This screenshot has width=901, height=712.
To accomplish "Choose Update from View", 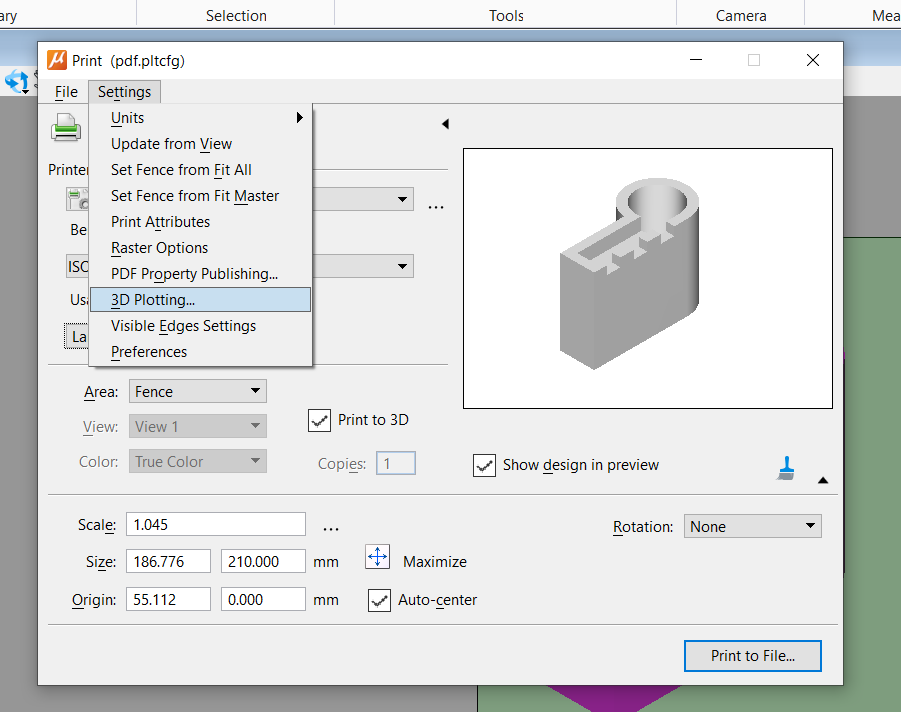I will click(201, 144).
